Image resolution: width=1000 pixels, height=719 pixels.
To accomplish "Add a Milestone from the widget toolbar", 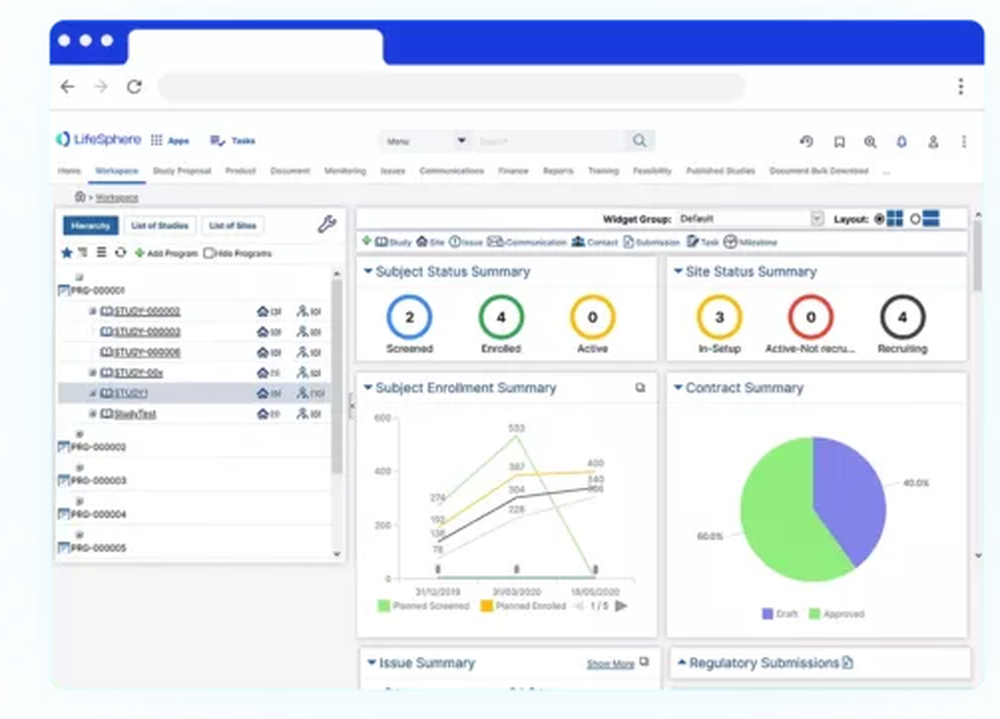I will 750,242.
